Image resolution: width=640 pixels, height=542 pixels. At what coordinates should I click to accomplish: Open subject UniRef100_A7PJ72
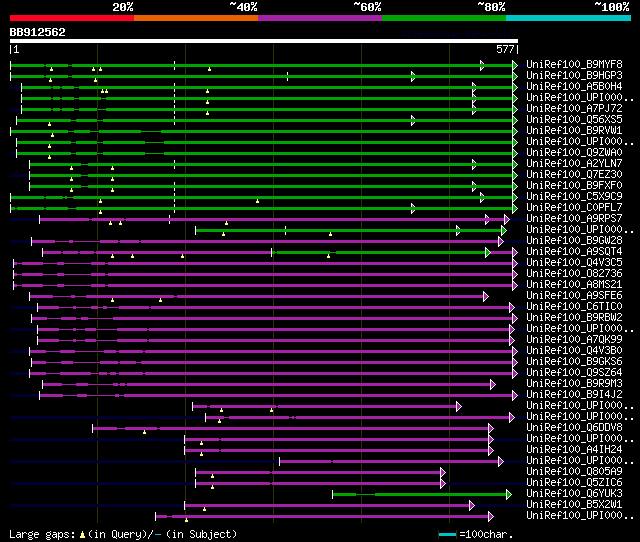pyautogui.click(x=574, y=109)
